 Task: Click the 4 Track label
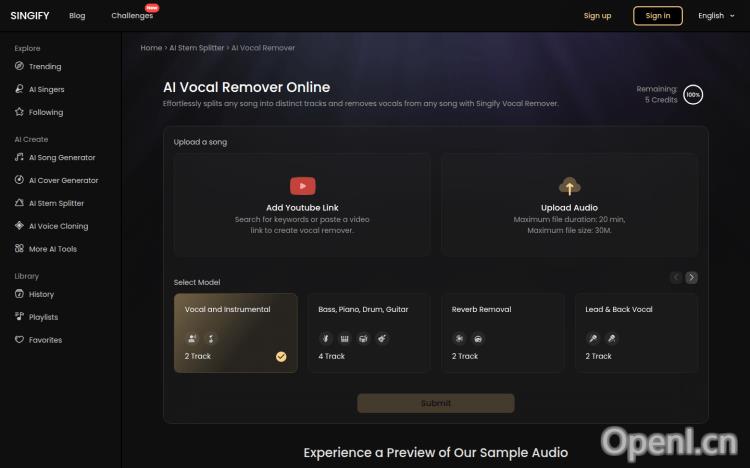(331, 356)
